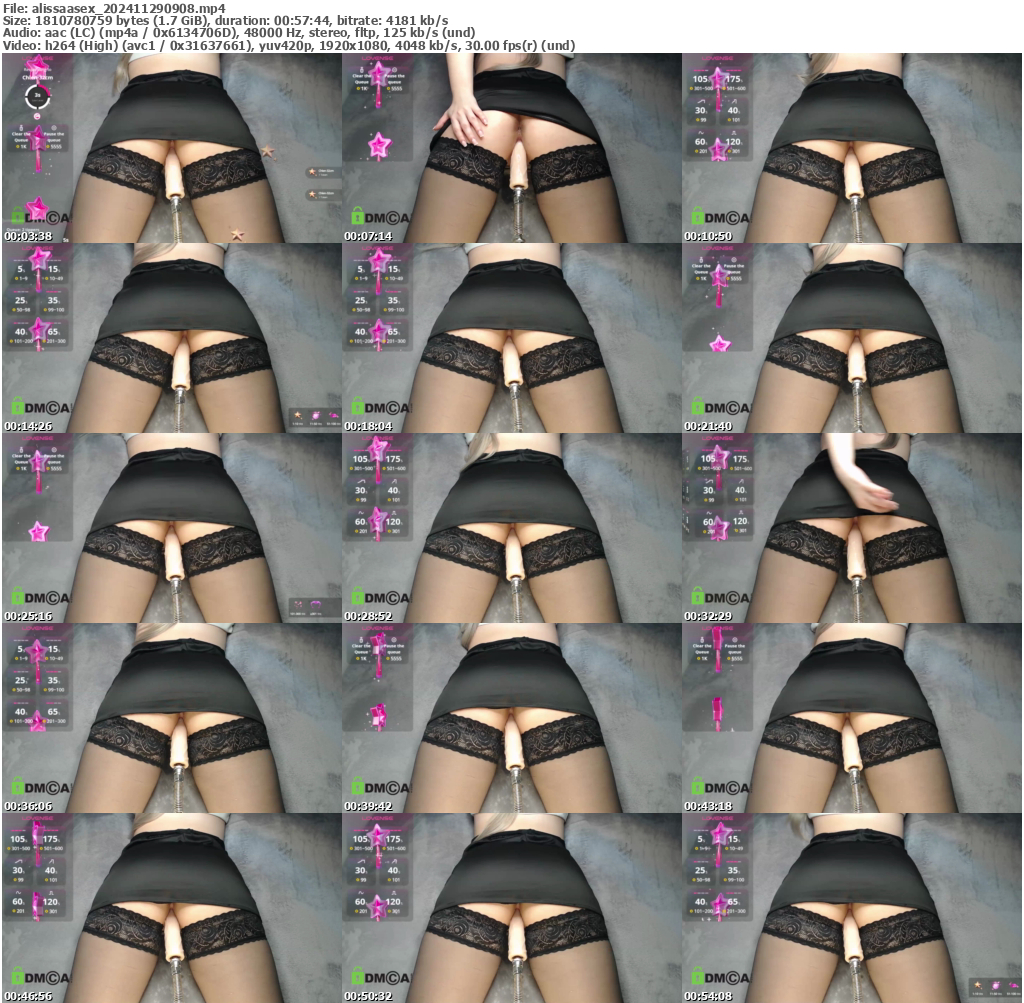Screen dimensions: 1024x1003
Task: Click the wand toy icon above 'Clear the Queue'
Action: (x=22, y=127)
